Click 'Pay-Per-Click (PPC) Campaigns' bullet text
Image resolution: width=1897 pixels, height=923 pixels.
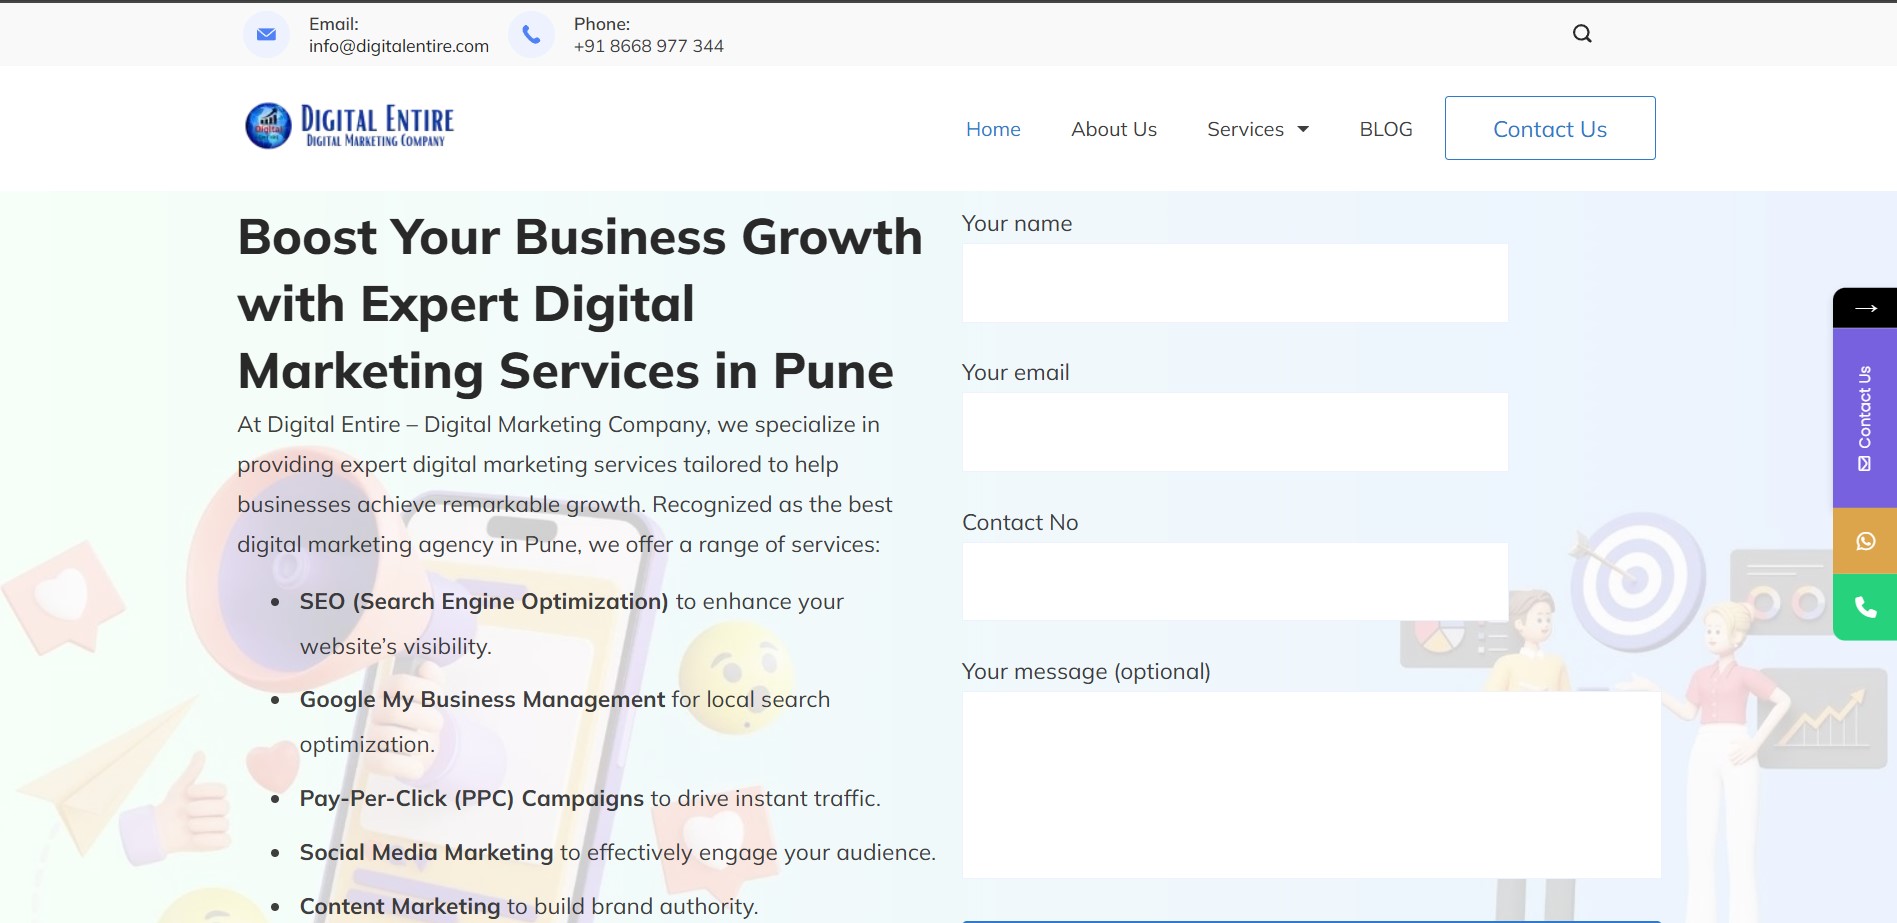472,798
